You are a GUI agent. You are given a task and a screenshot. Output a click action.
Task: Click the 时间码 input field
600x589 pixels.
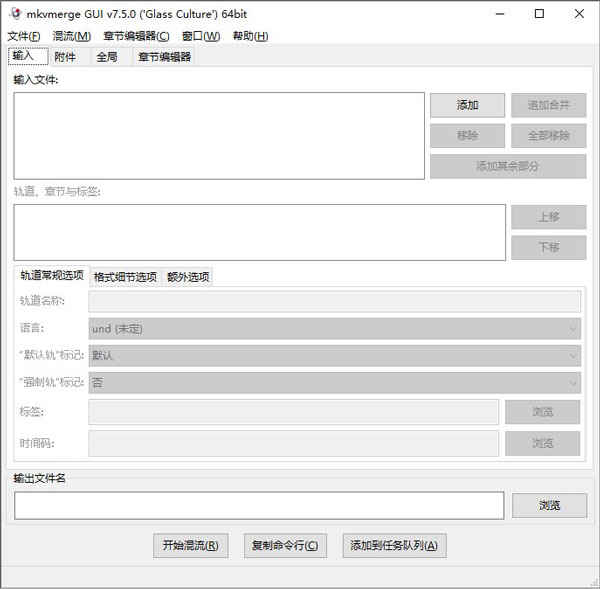coord(293,444)
